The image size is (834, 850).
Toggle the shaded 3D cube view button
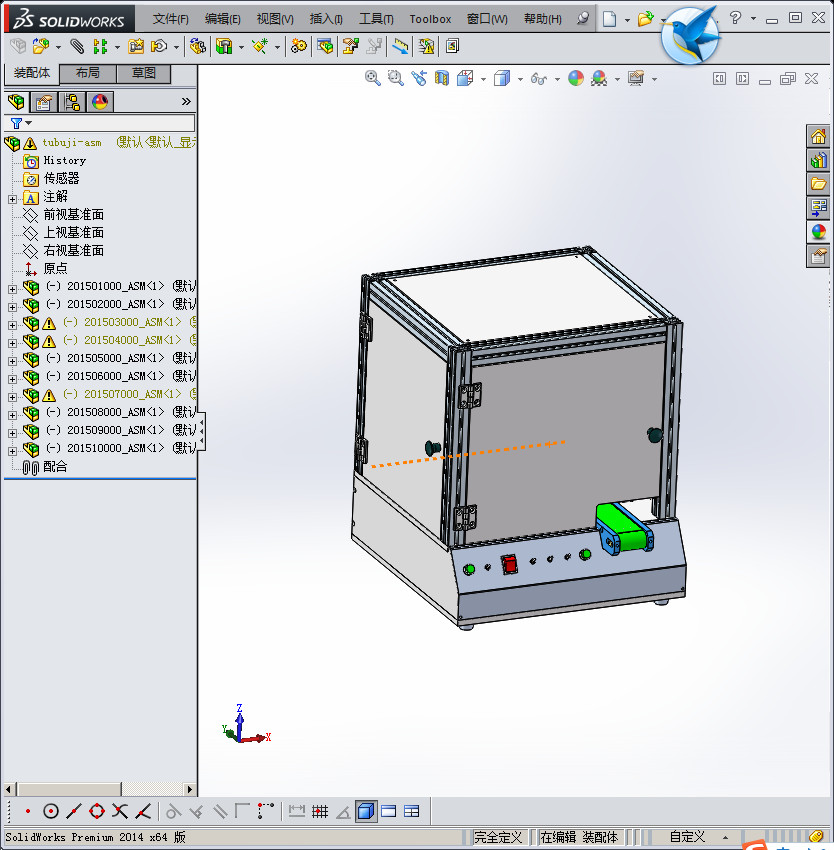(x=366, y=812)
